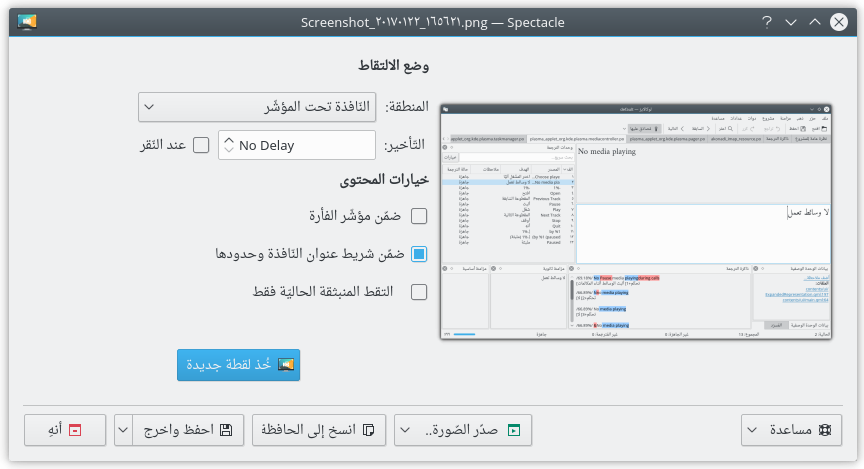The height and width of the screenshot is (469, 864).
Task: Uncheck ضمّن شريط عنوان النّافذة وحدودها option
Action: pyautogui.click(x=419, y=254)
